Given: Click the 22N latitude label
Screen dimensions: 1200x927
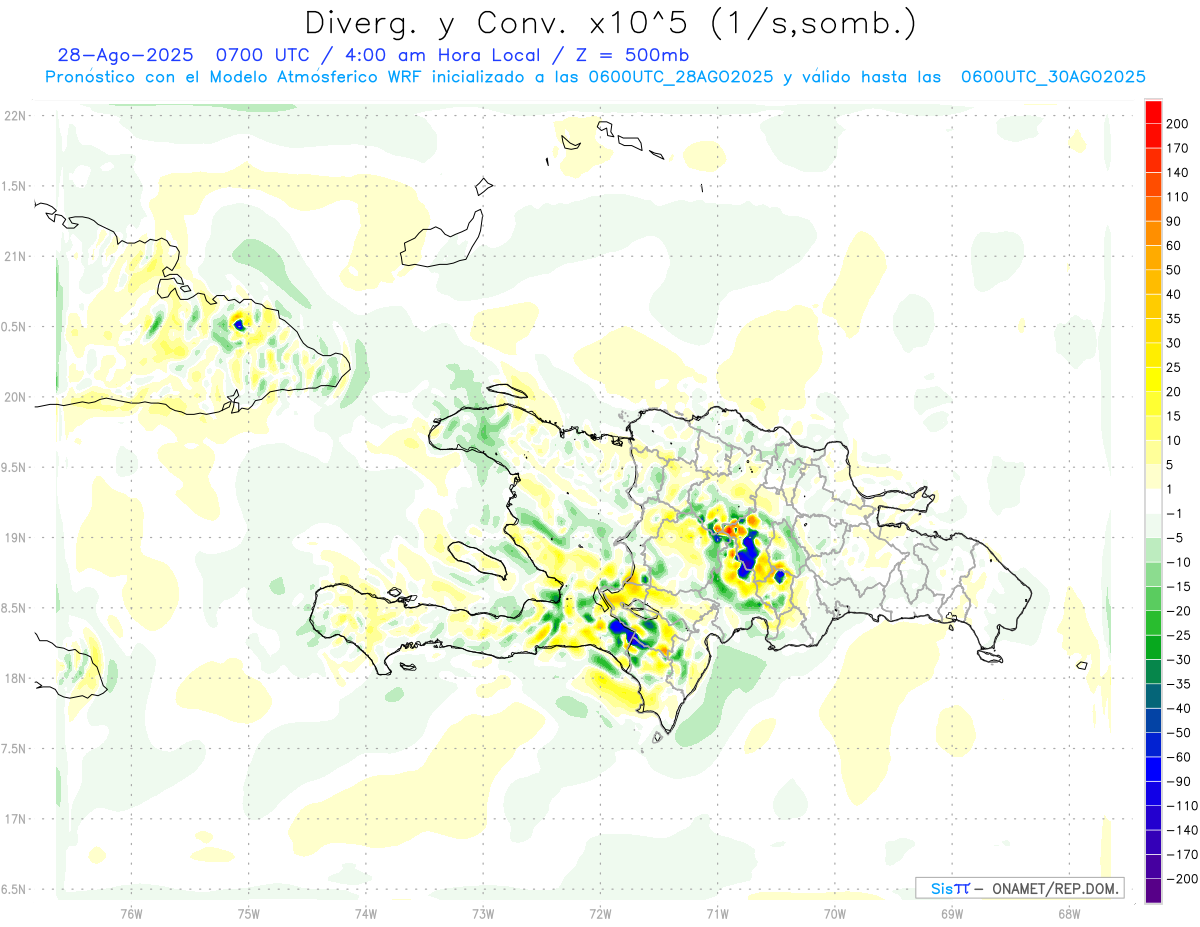Looking at the screenshot, I should [14, 115].
